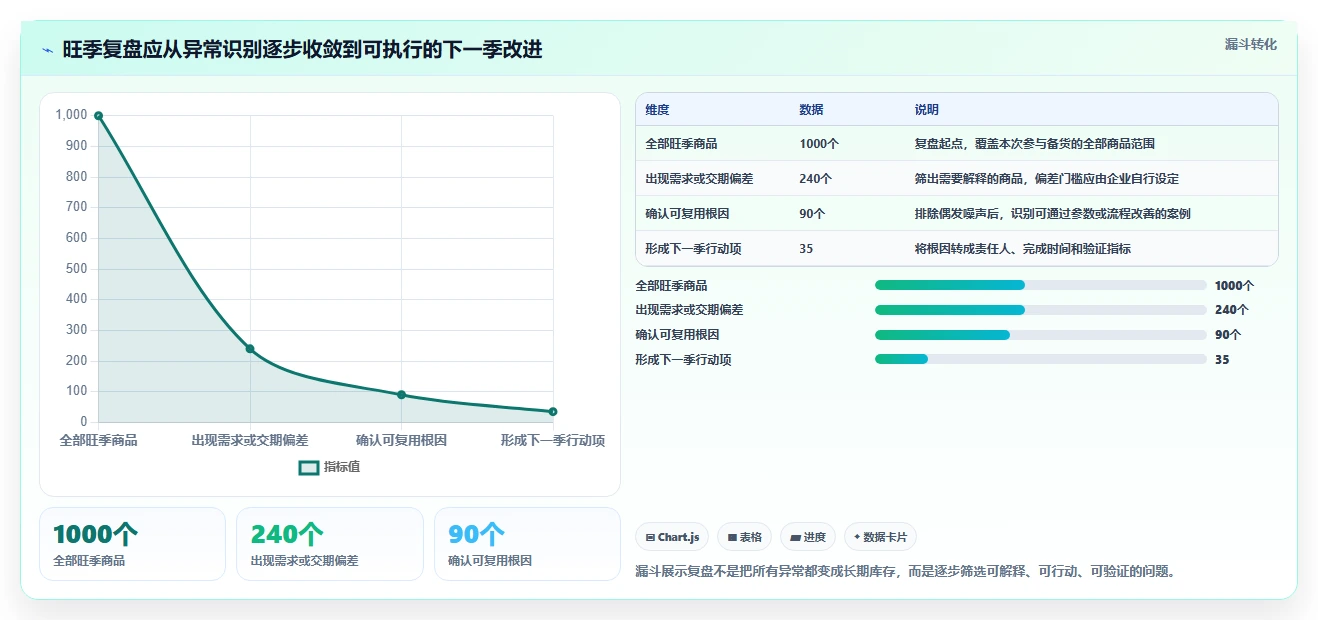This screenshot has width=1318, height=620.
Task: Select table cell 确认可复用根因
Action: click(688, 214)
